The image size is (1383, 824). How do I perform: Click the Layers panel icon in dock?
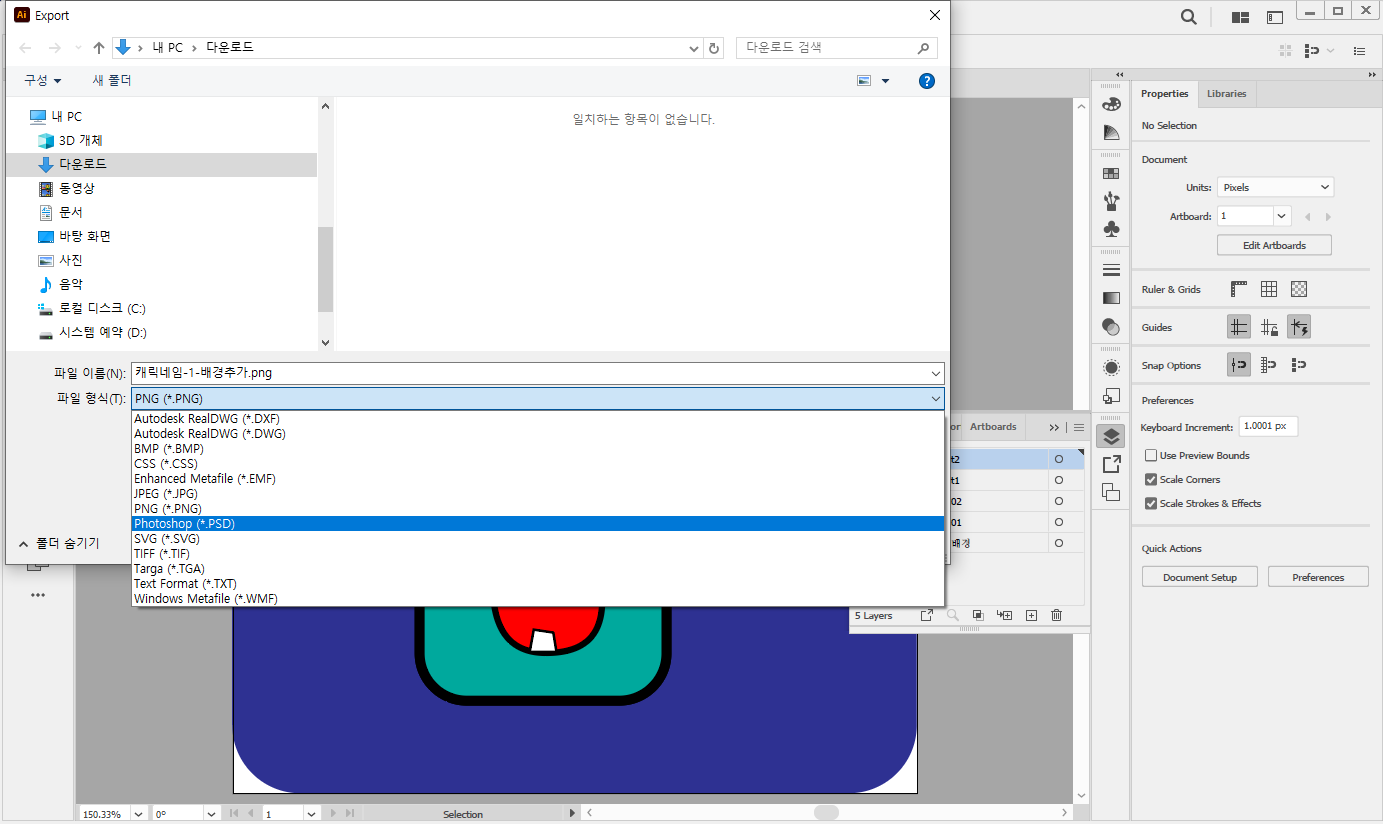[x=1111, y=436]
